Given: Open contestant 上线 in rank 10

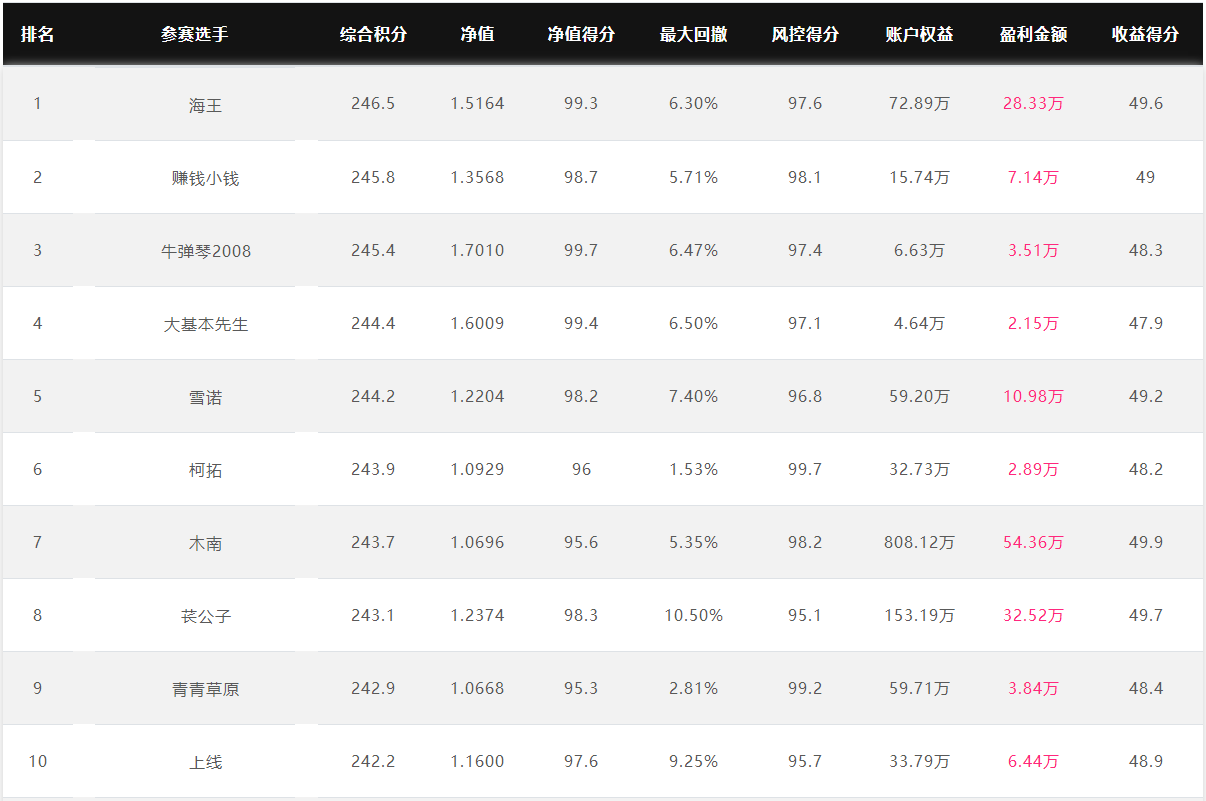Looking at the screenshot, I should pos(205,762).
